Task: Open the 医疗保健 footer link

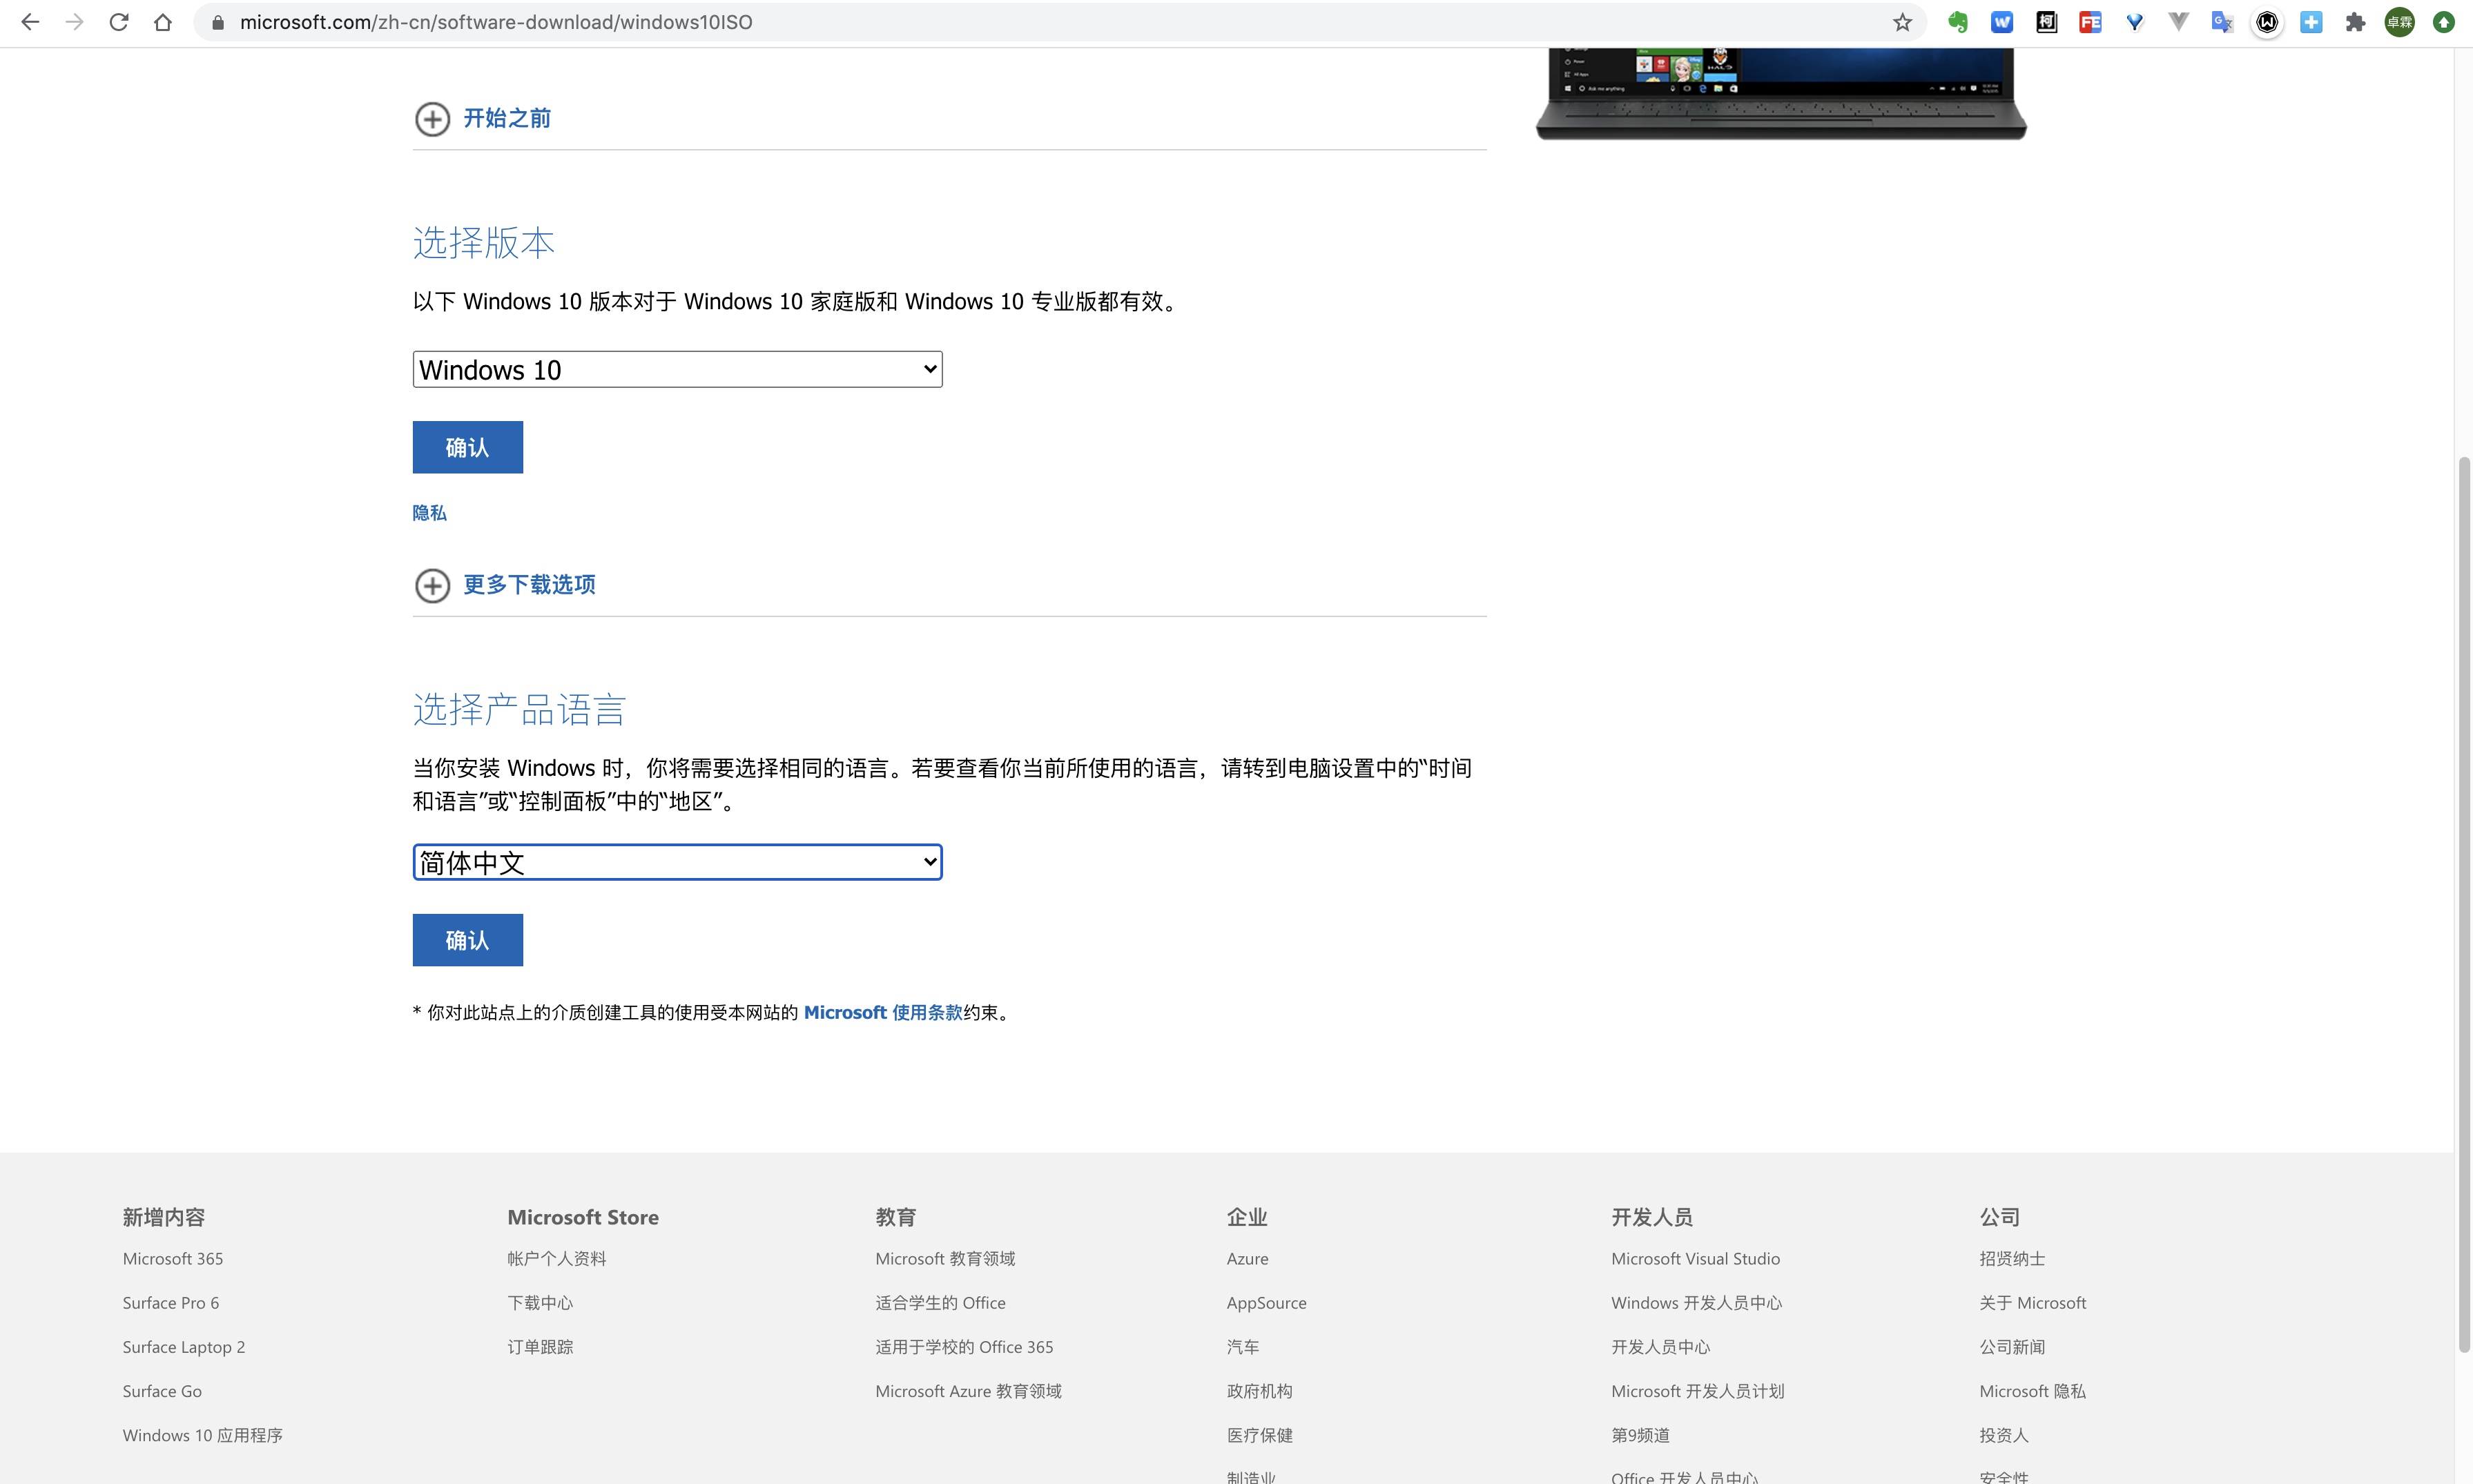Action: pyautogui.click(x=1259, y=1435)
